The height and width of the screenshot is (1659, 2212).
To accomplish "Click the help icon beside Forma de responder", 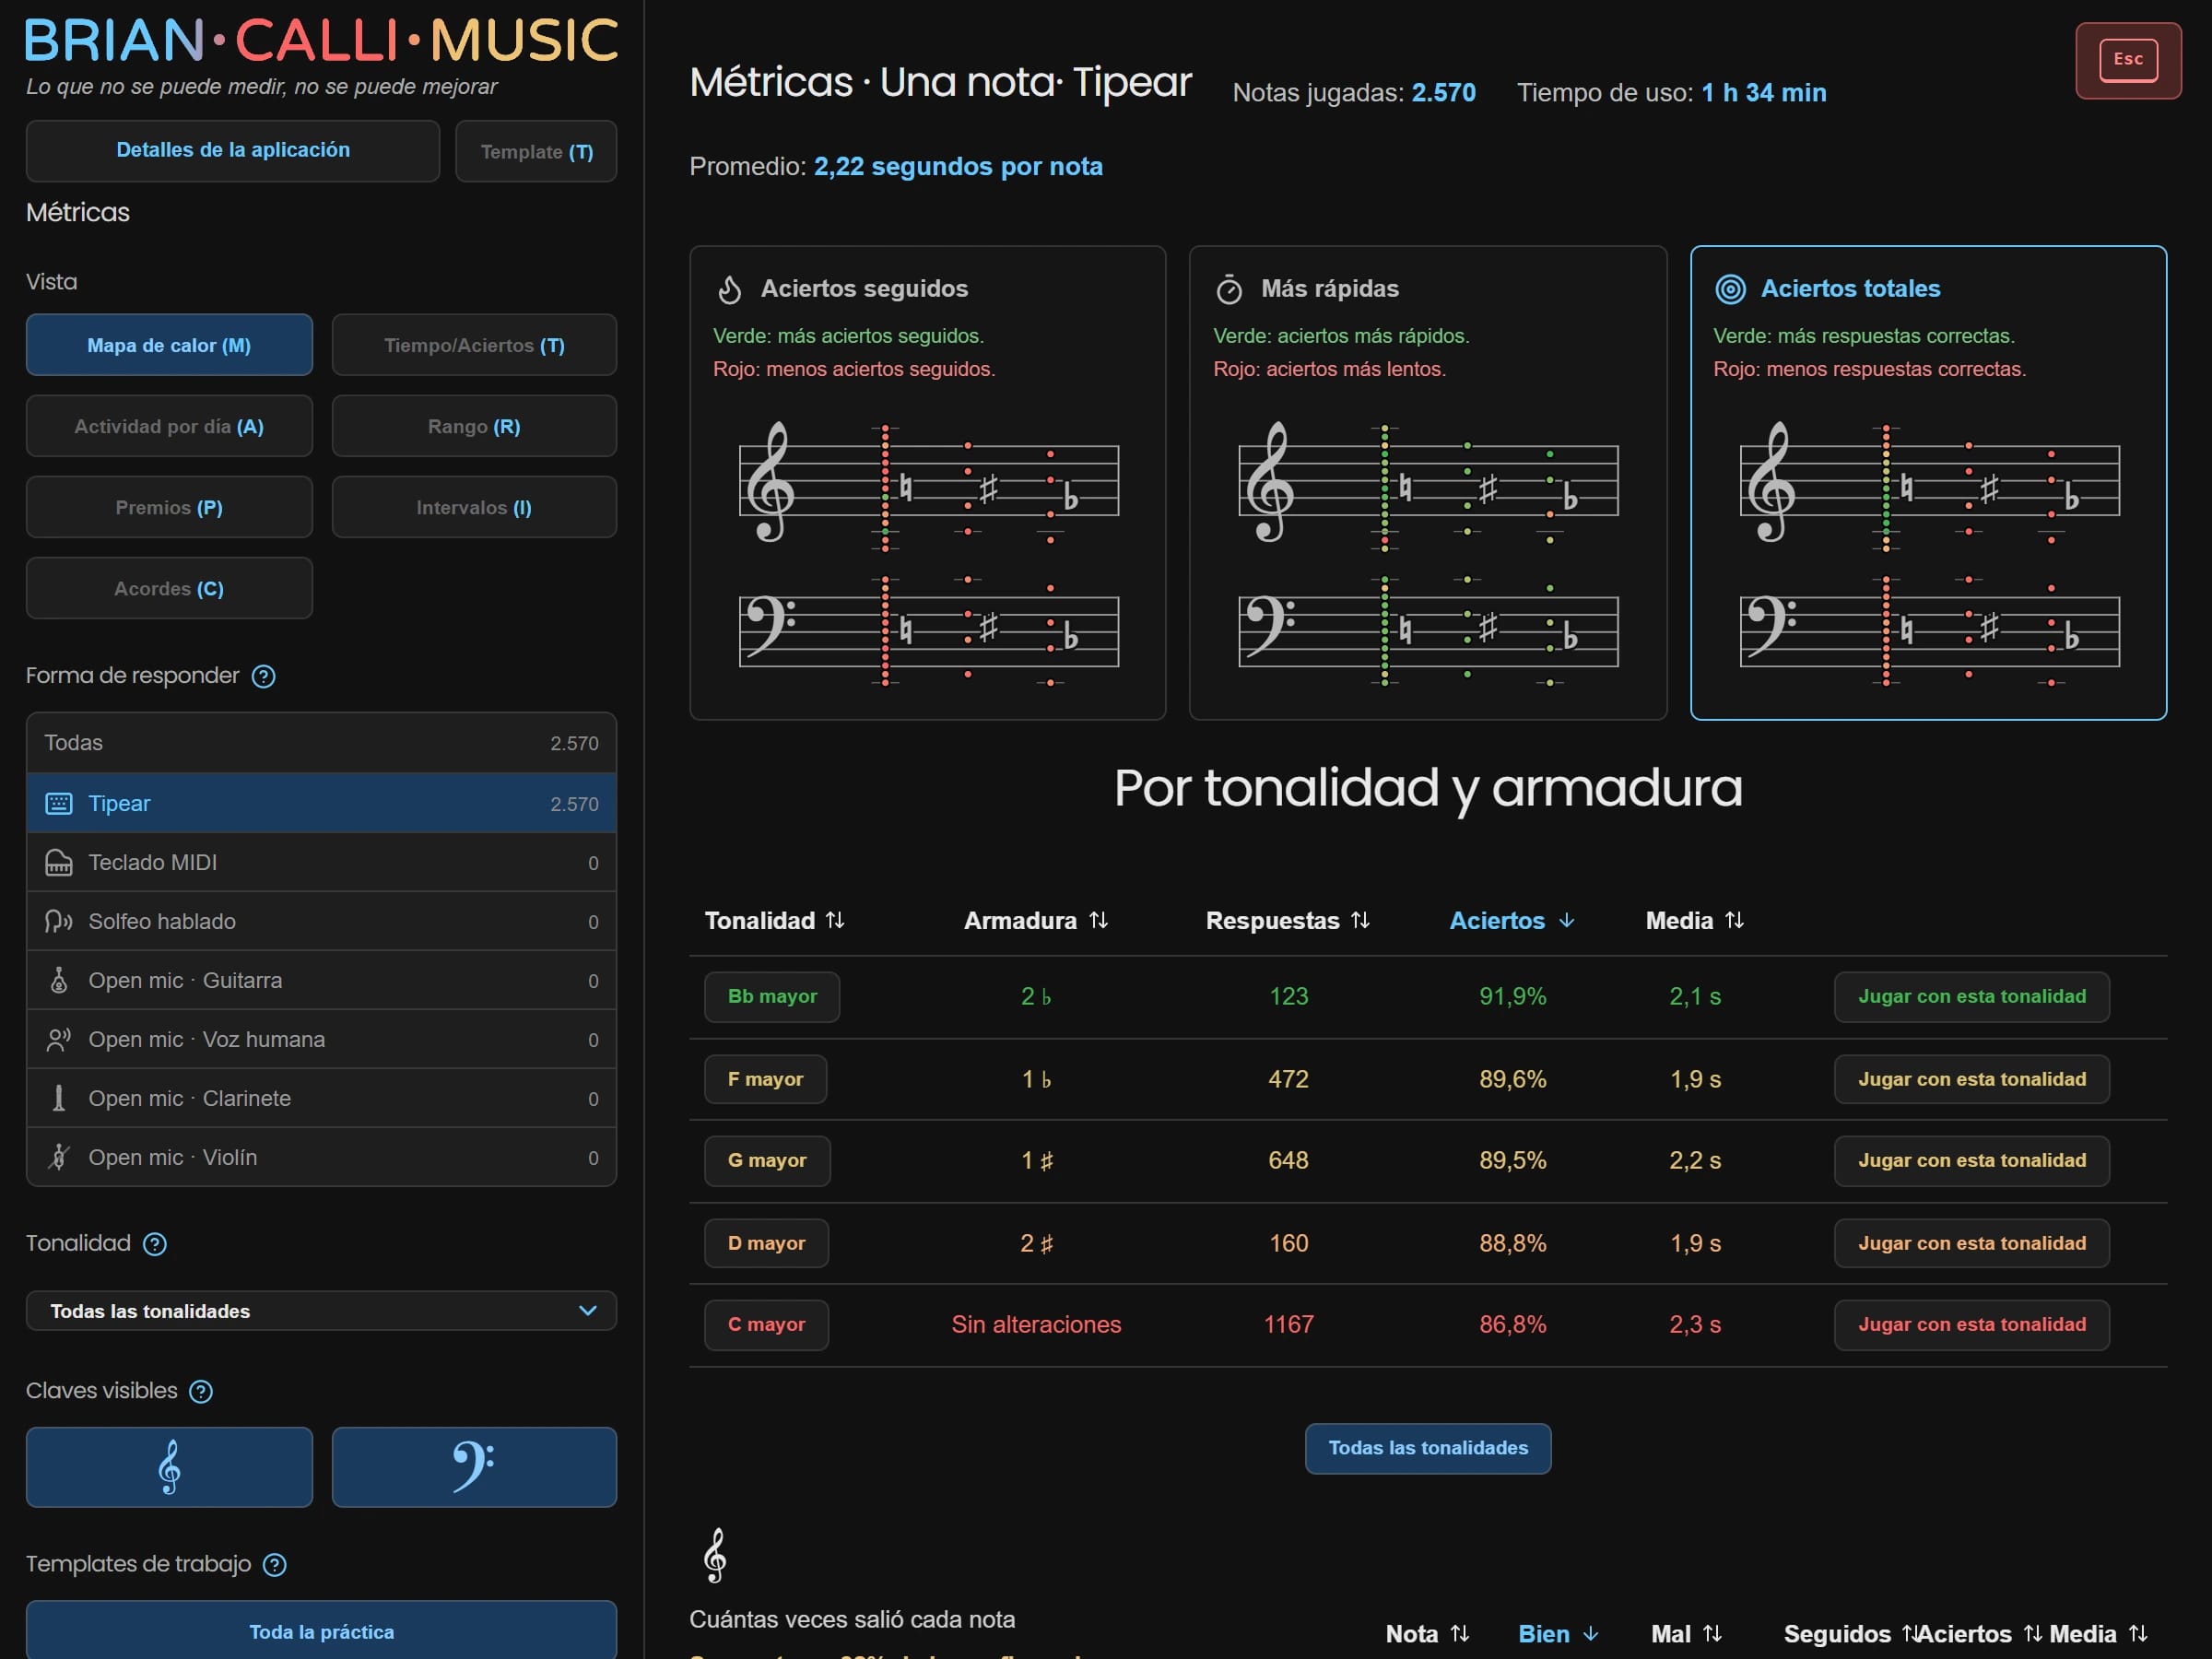I will coord(263,677).
